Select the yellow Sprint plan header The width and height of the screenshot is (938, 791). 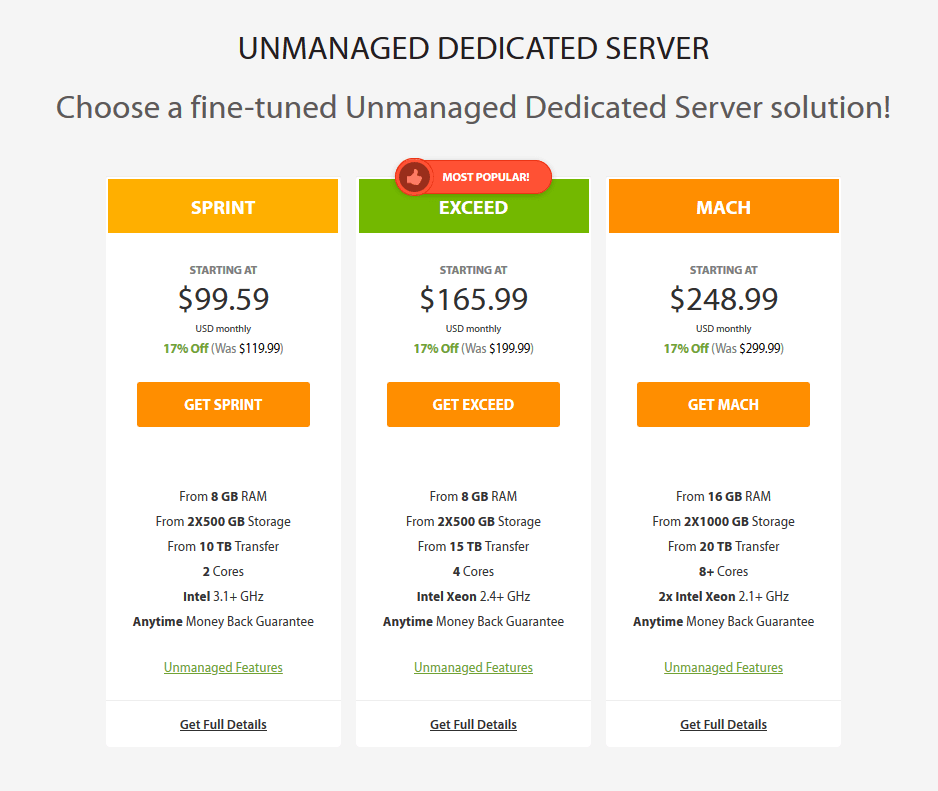pos(223,208)
